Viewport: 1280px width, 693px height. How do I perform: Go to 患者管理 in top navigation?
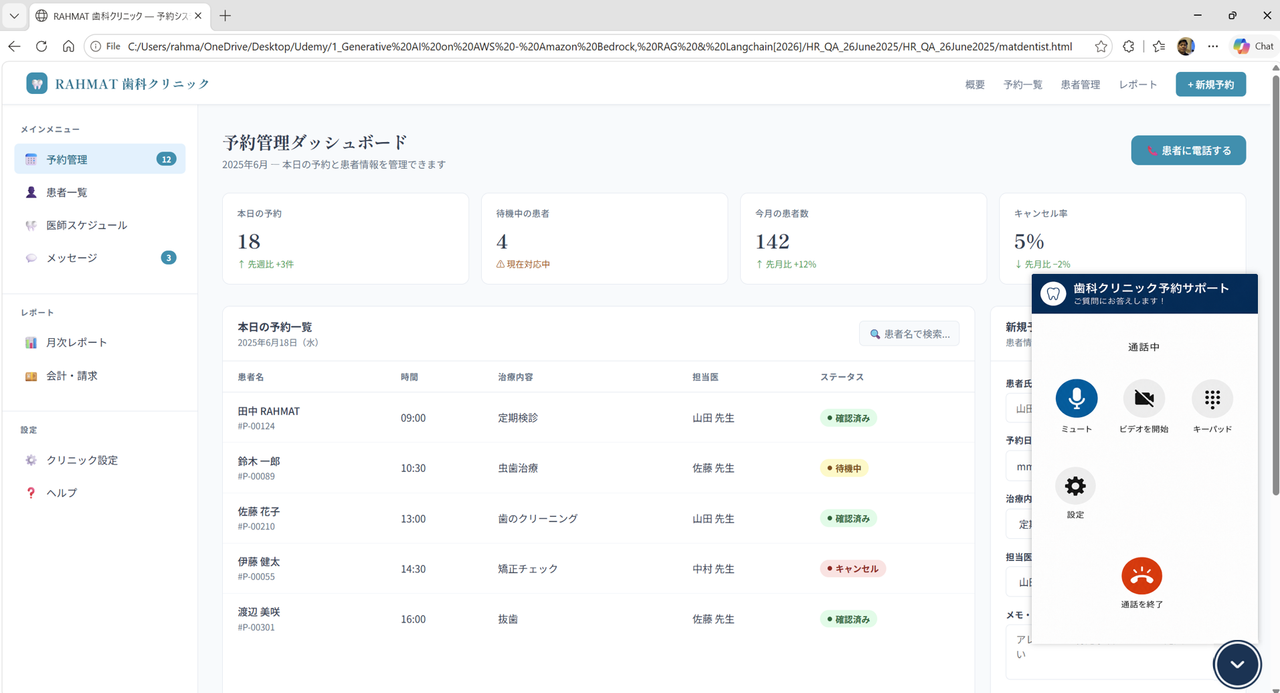coord(1080,85)
